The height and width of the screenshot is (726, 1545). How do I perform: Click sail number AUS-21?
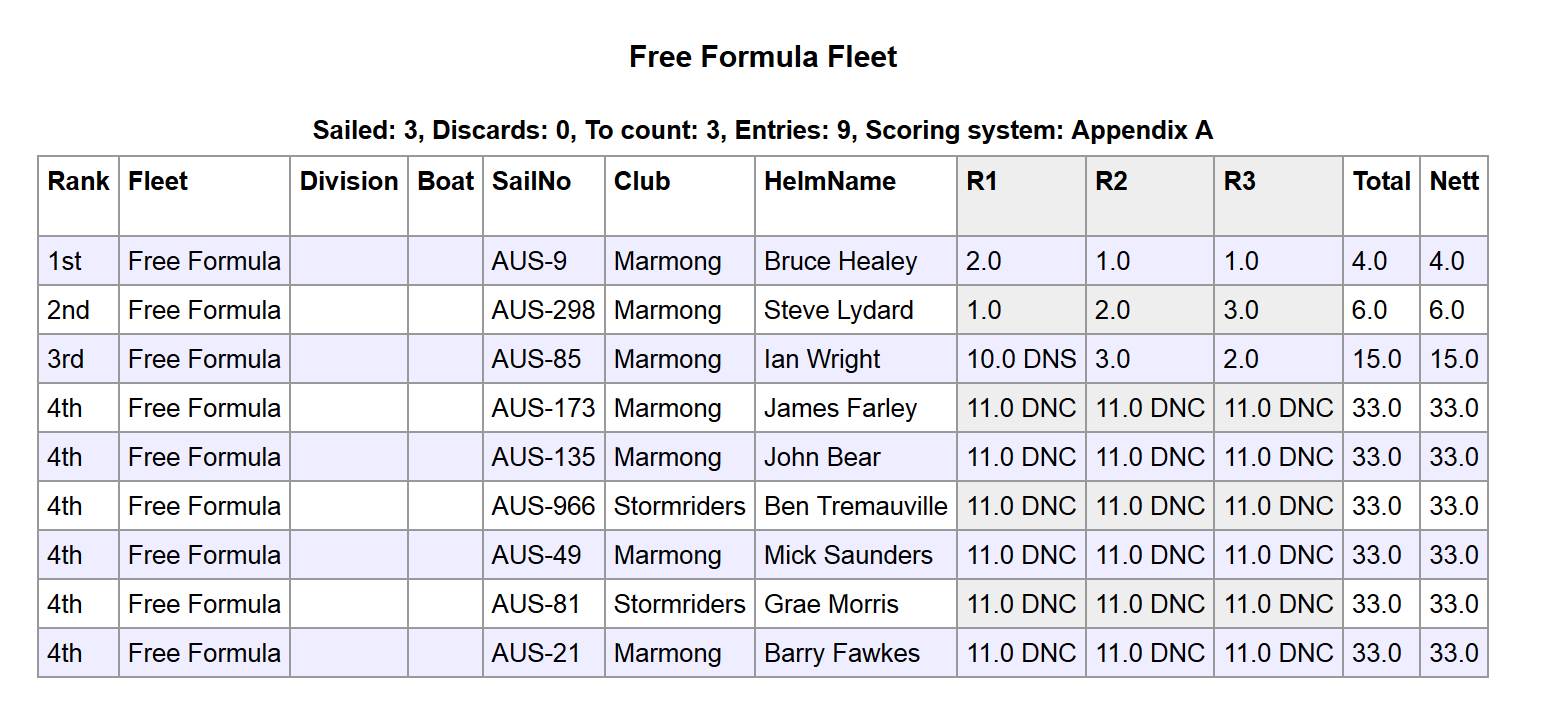536,654
